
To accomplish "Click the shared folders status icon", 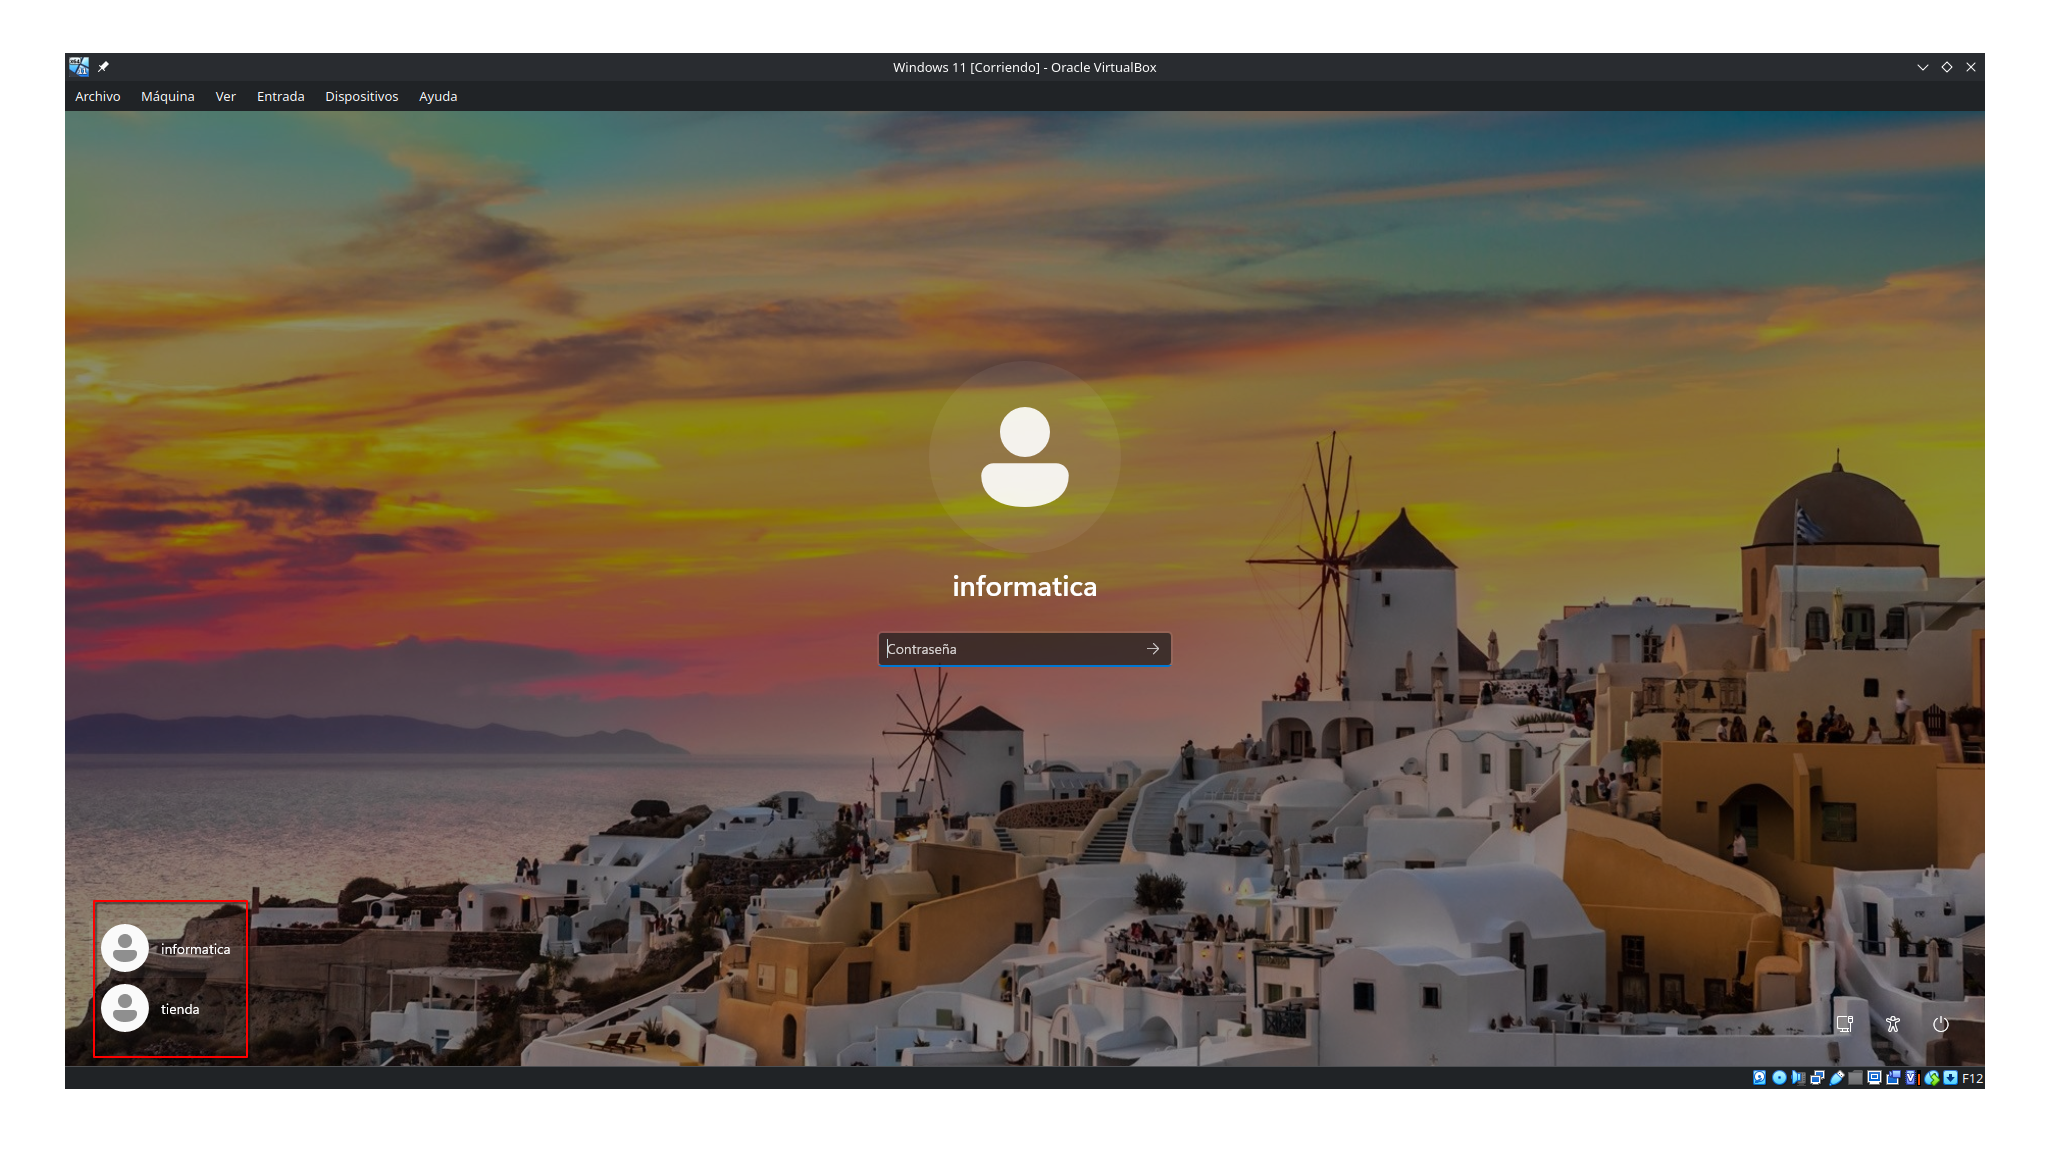I will pos(1855,1077).
